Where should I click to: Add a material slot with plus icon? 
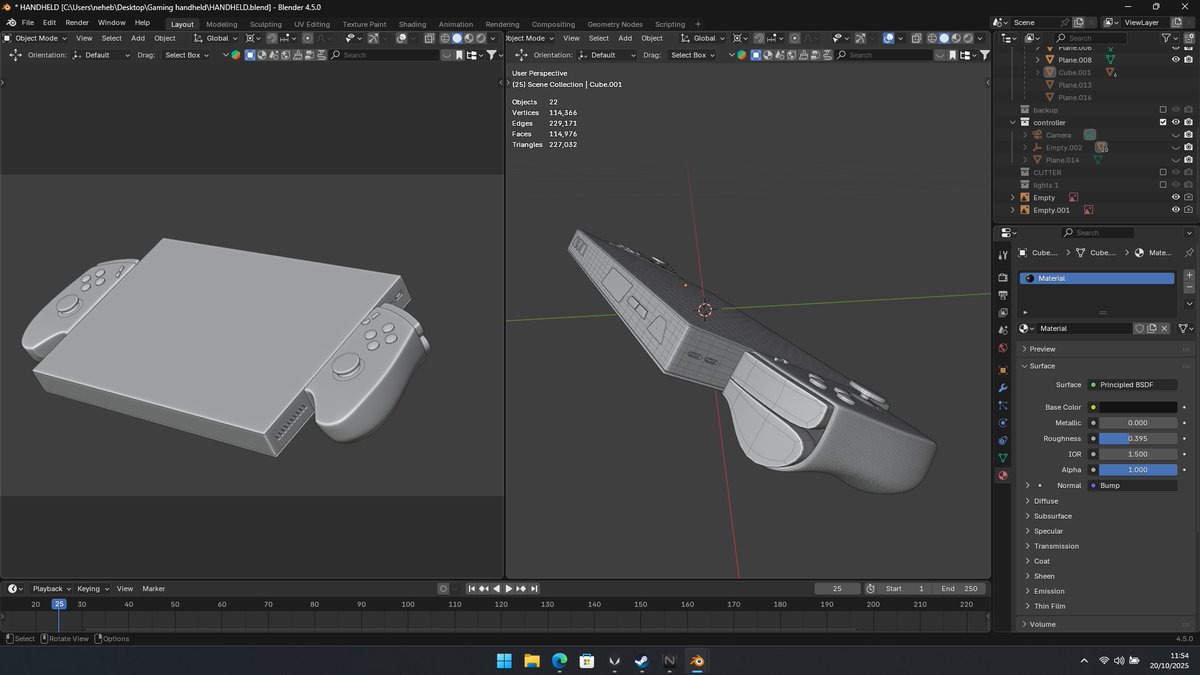click(1189, 275)
